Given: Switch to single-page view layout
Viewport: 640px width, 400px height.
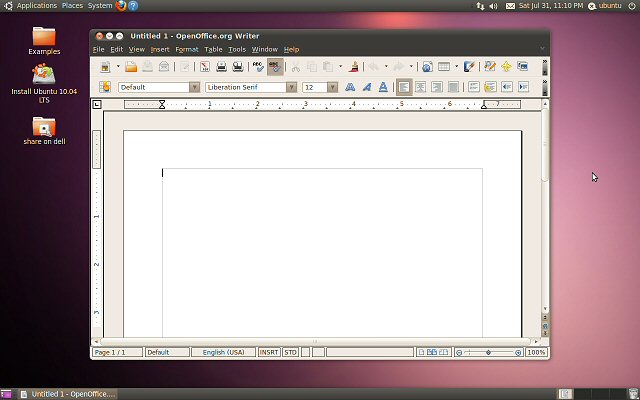Looking at the screenshot, I should point(421,352).
